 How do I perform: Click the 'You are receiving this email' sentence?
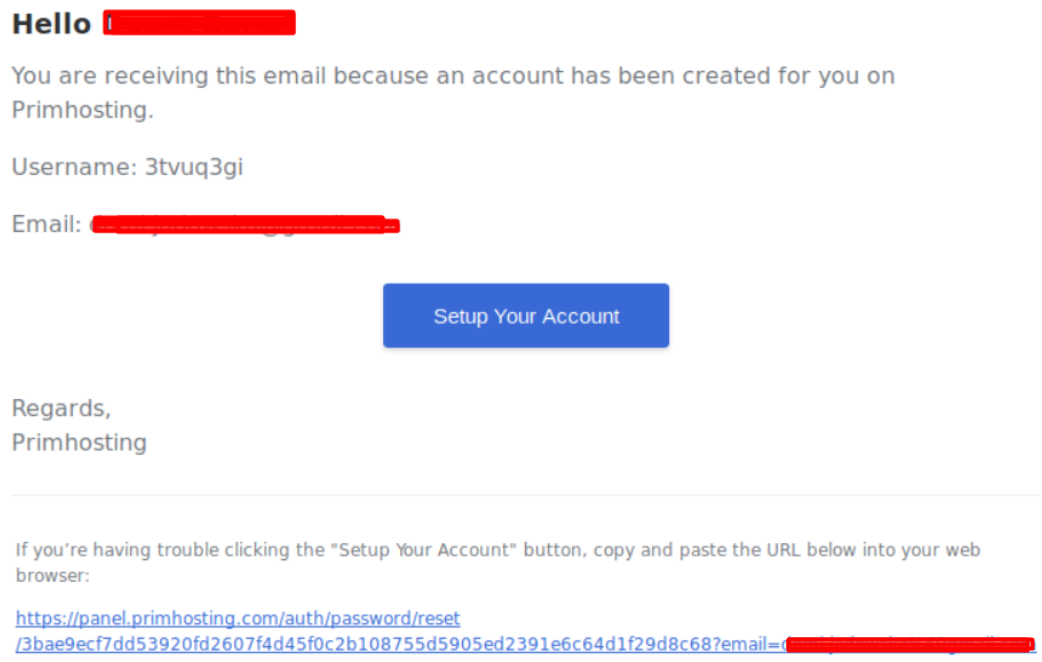coord(453,92)
